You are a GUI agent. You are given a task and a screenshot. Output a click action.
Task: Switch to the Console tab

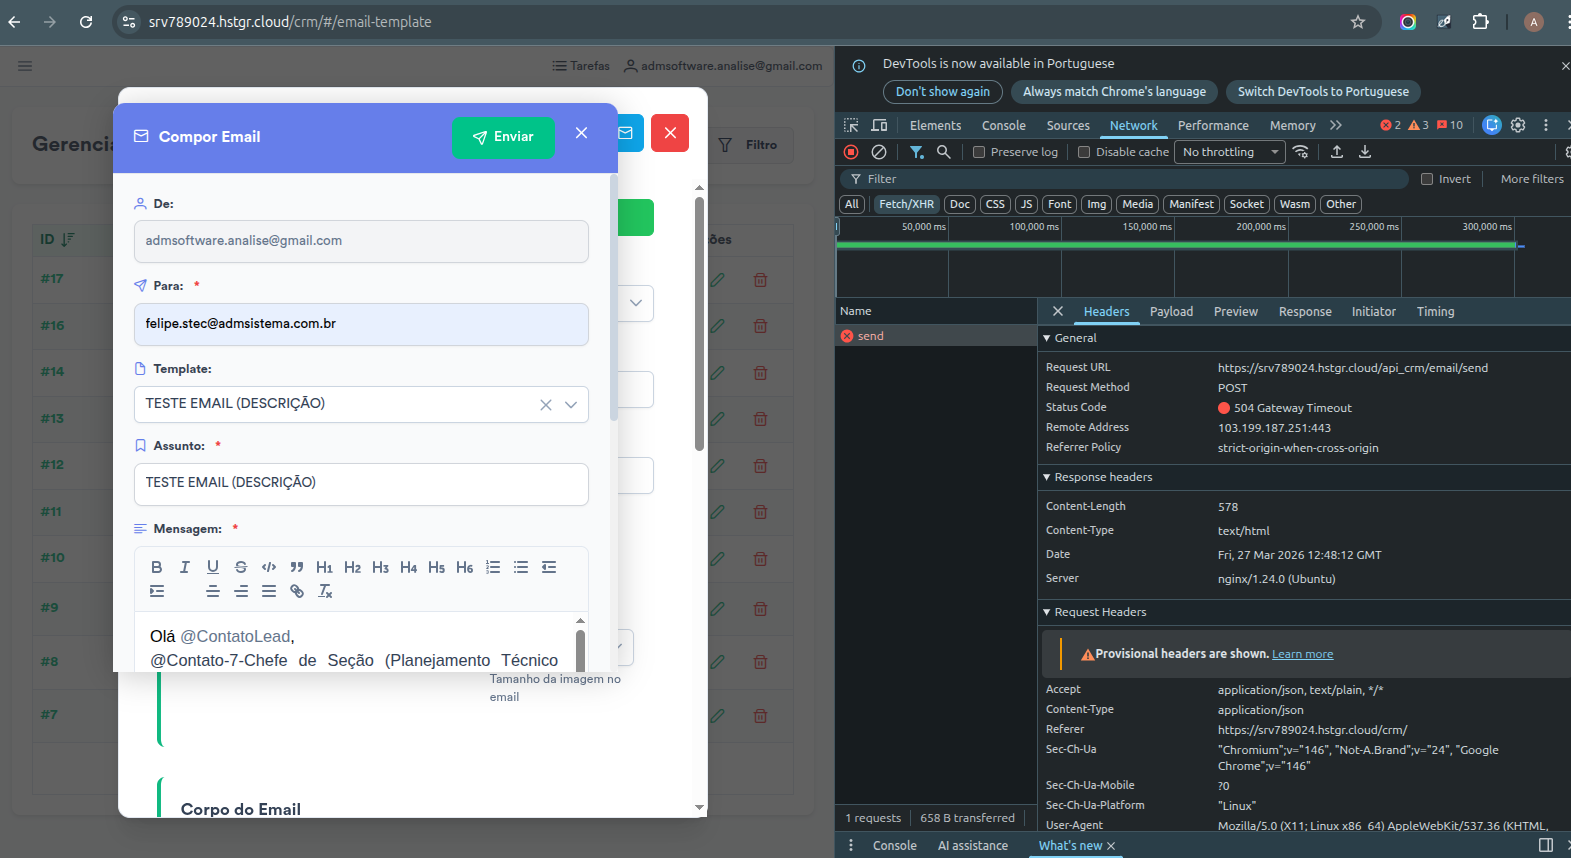tap(1003, 125)
